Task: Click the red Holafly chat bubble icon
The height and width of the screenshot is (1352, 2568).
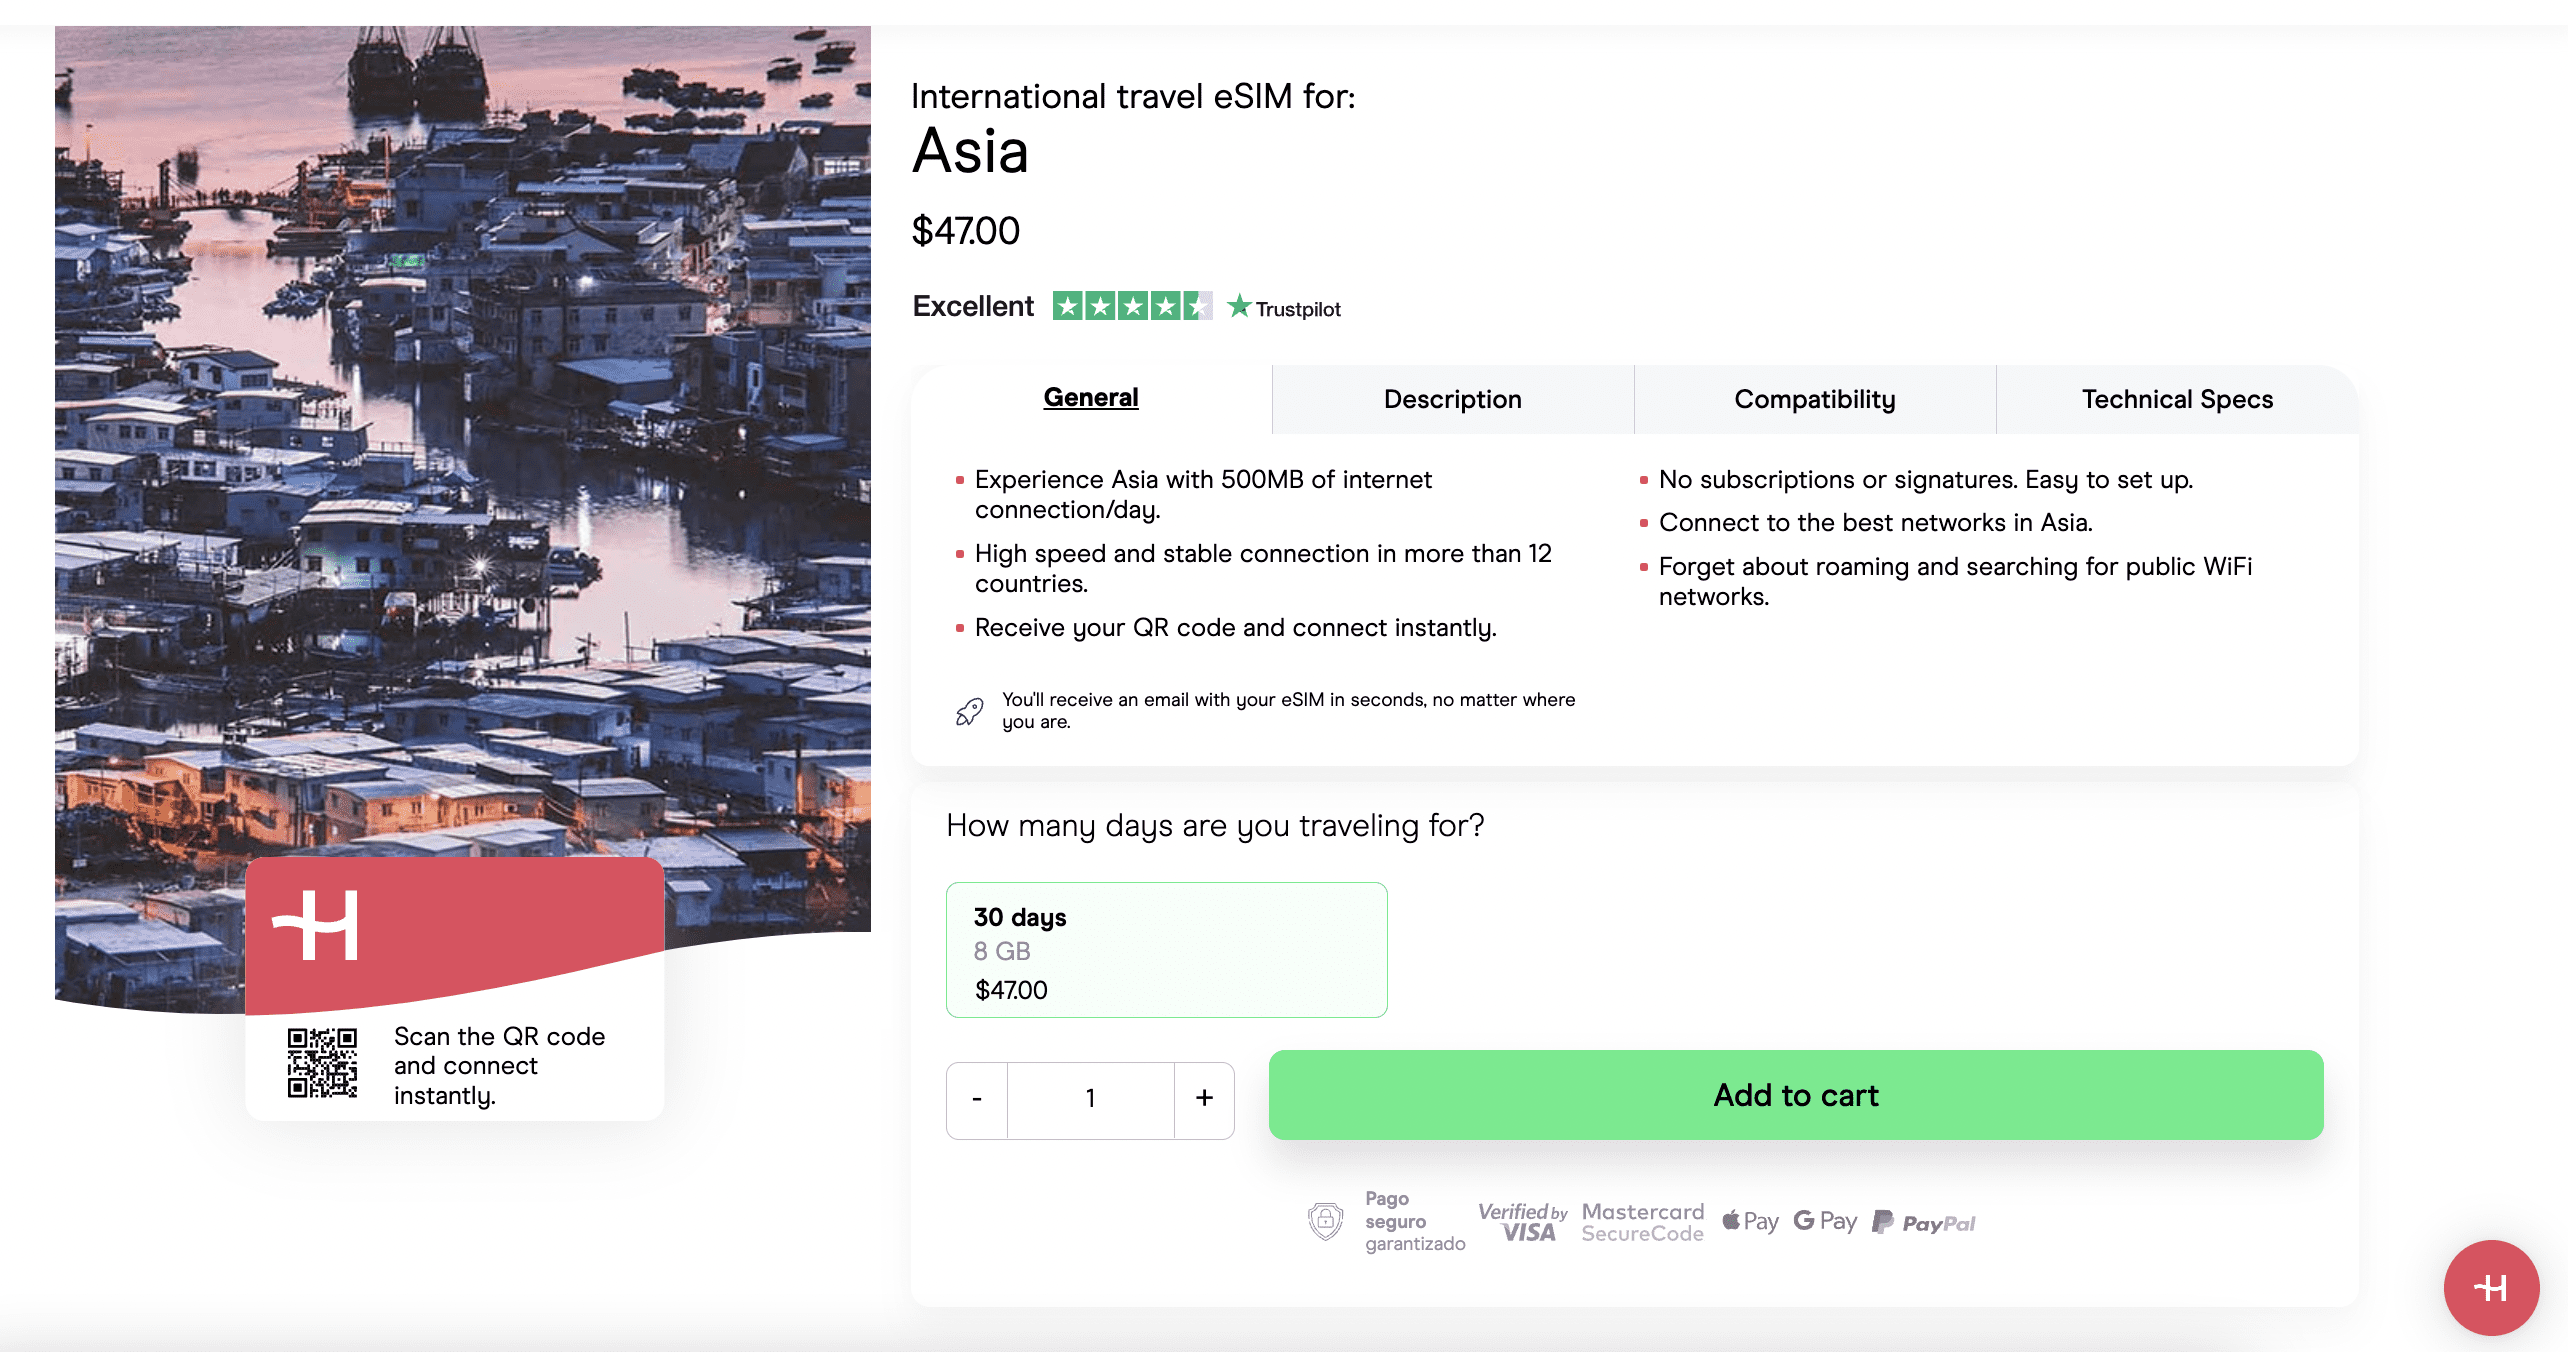Action: (x=2490, y=1288)
